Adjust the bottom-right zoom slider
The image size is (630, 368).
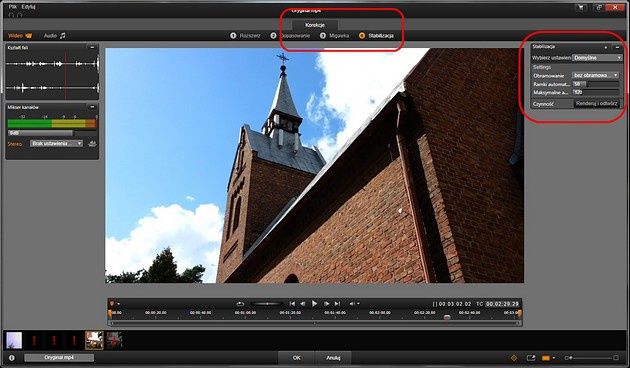click(591, 358)
